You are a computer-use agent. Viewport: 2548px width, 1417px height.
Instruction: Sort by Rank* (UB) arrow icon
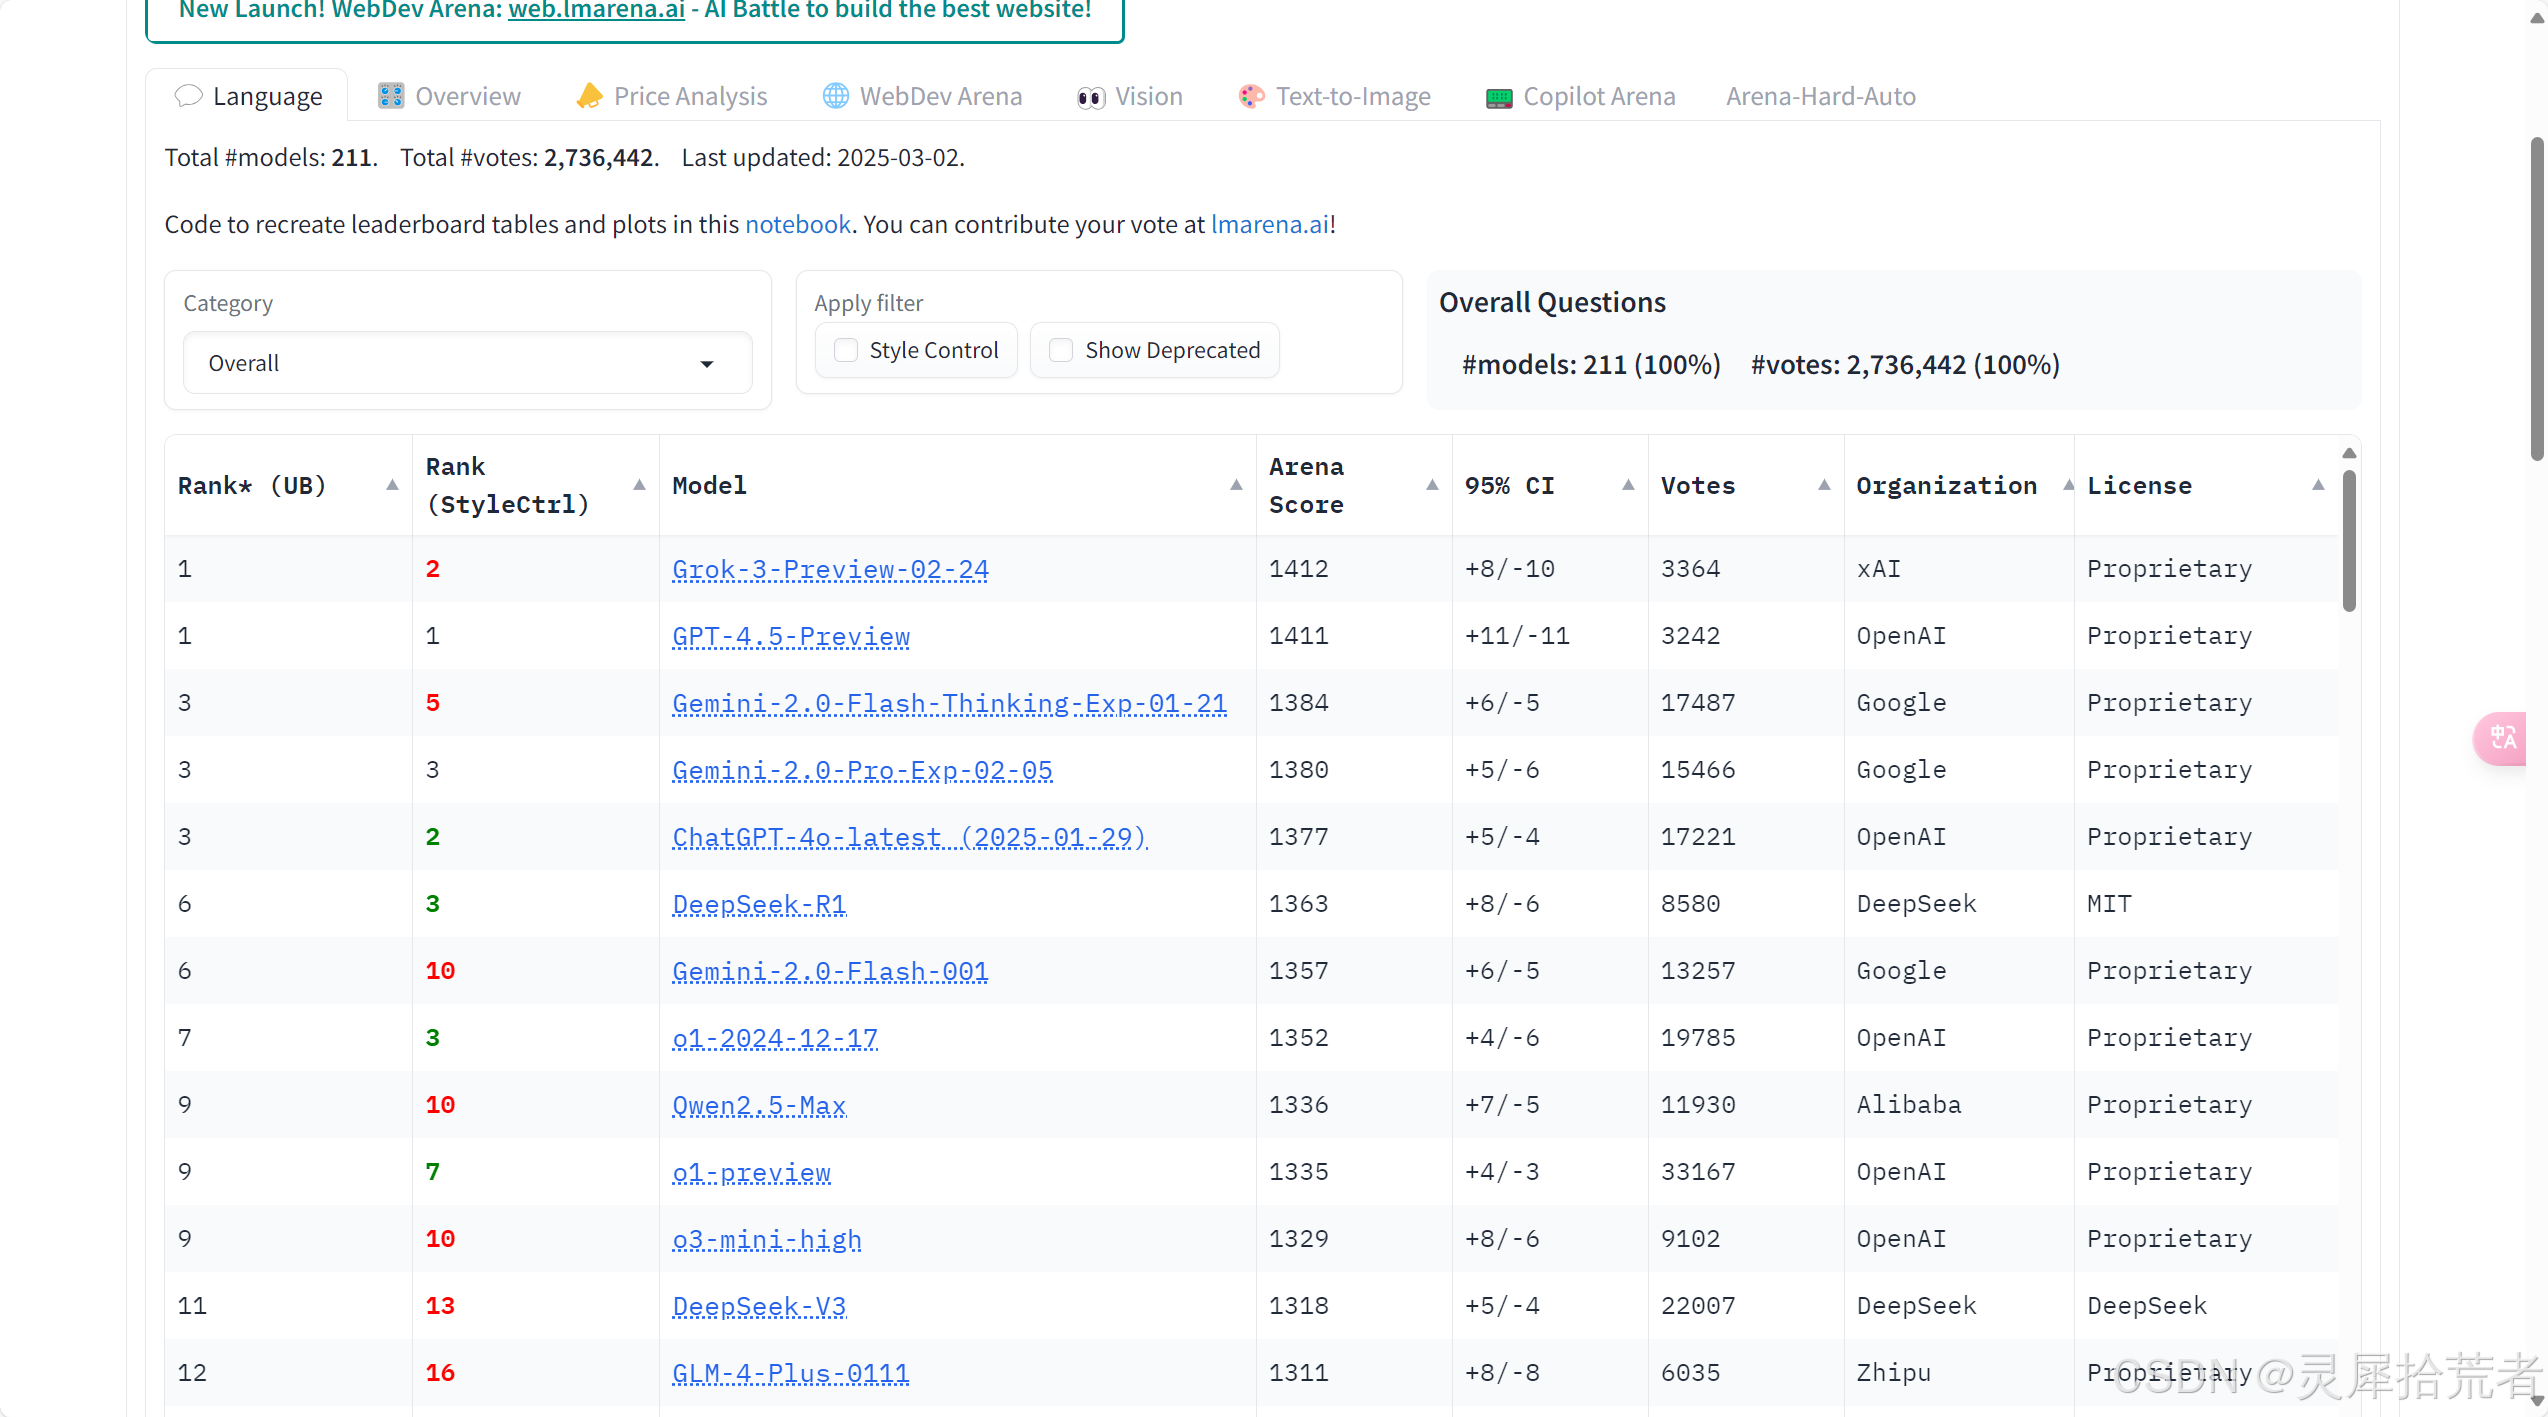click(x=392, y=485)
